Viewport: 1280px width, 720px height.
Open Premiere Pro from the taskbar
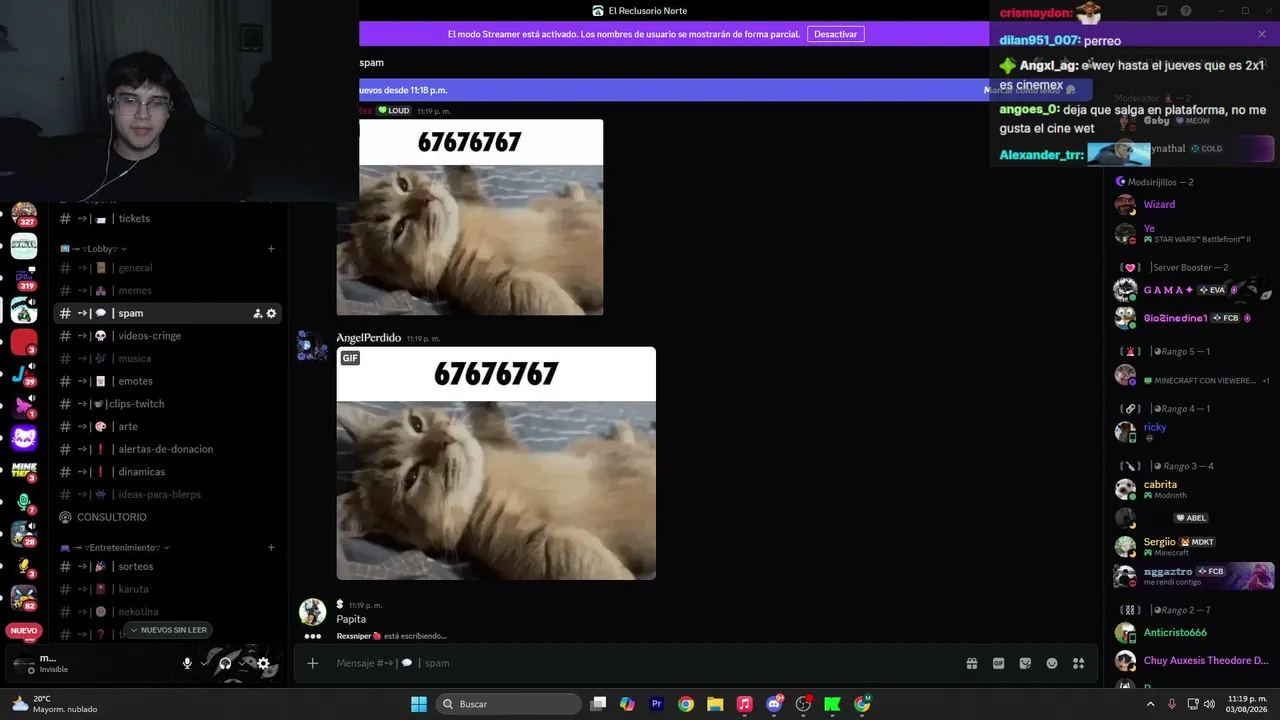click(657, 704)
